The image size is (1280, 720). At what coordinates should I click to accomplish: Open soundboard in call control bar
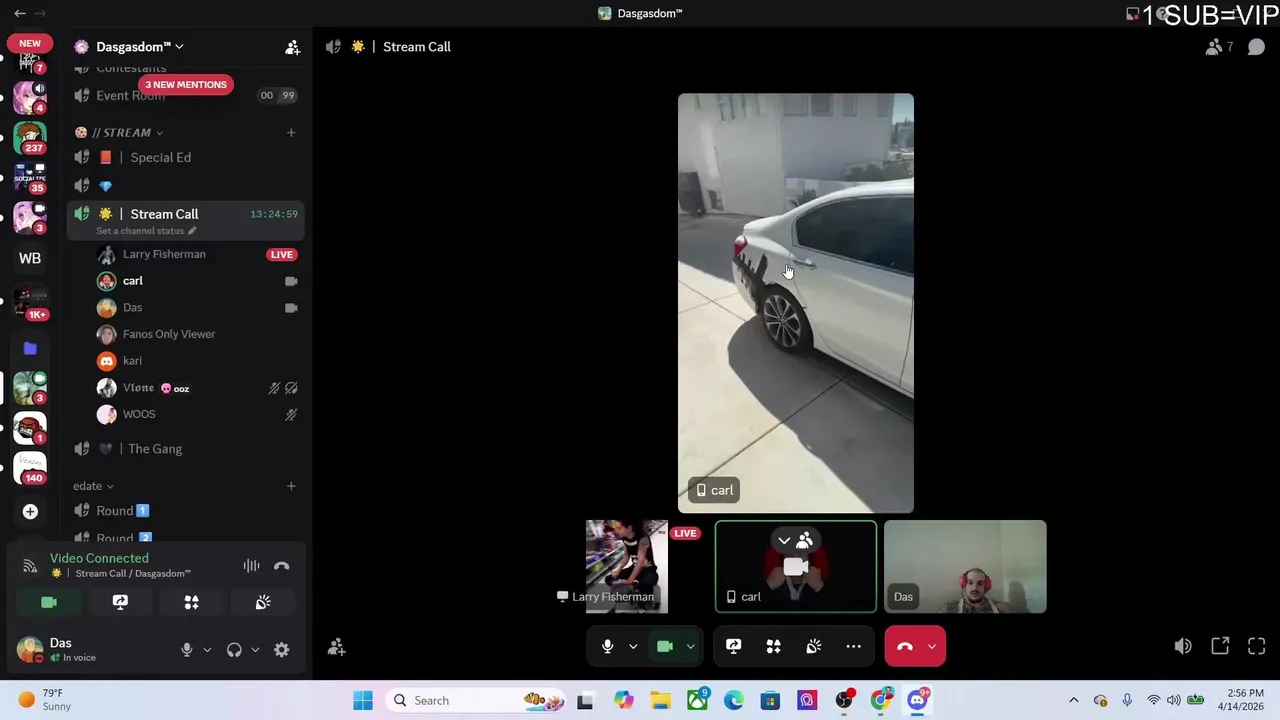click(x=813, y=646)
